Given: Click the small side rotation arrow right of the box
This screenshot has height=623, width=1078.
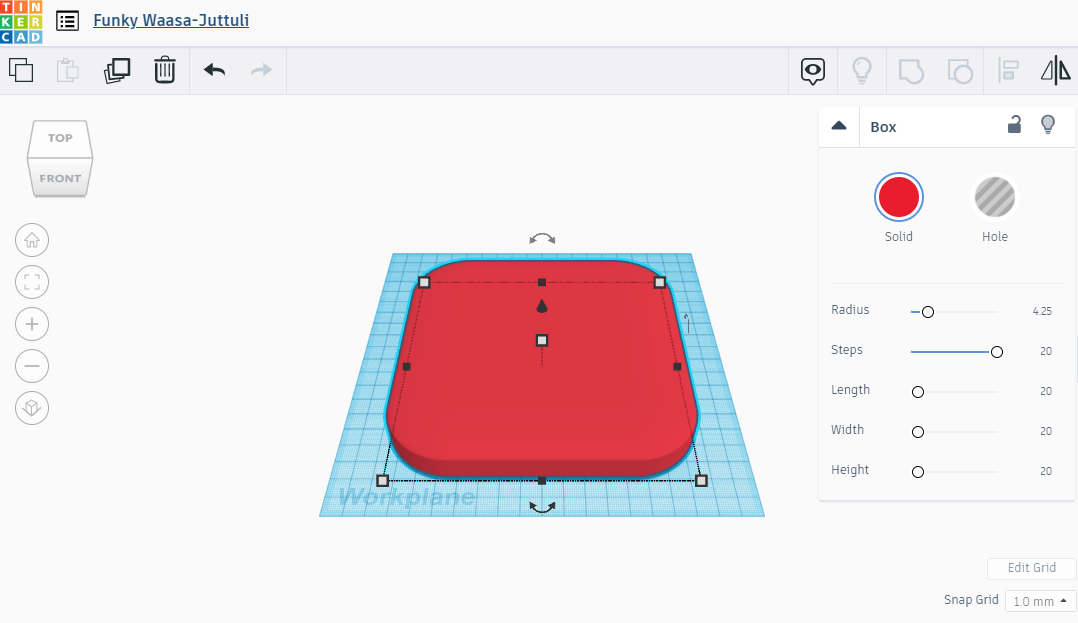Looking at the screenshot, I should pyautogui.click(x=687, y=323).
